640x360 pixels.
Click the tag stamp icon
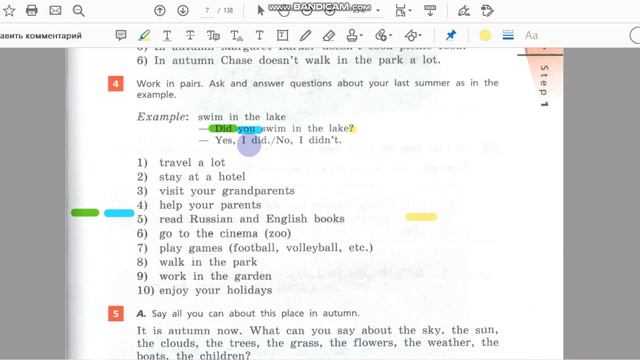point(487,10)
